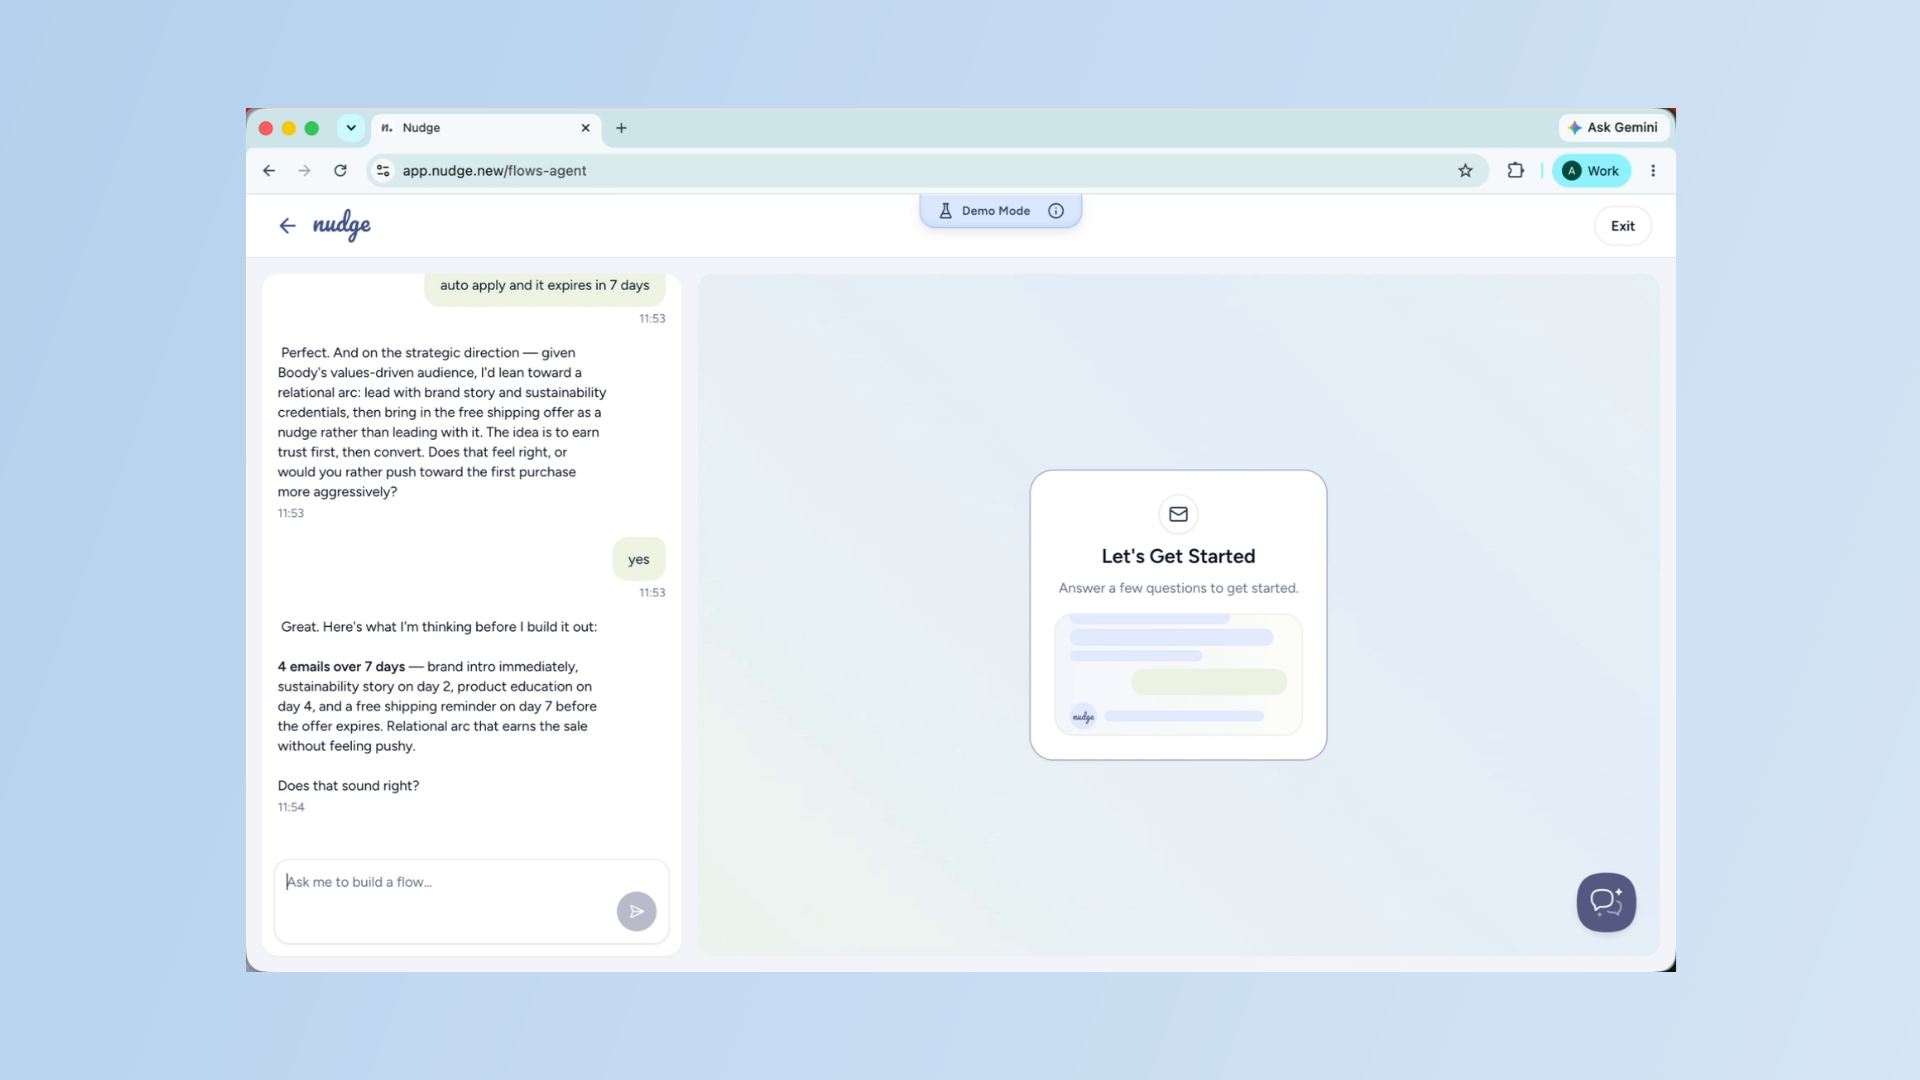Open the Demo Mode info icon

tap(1056, 211)
